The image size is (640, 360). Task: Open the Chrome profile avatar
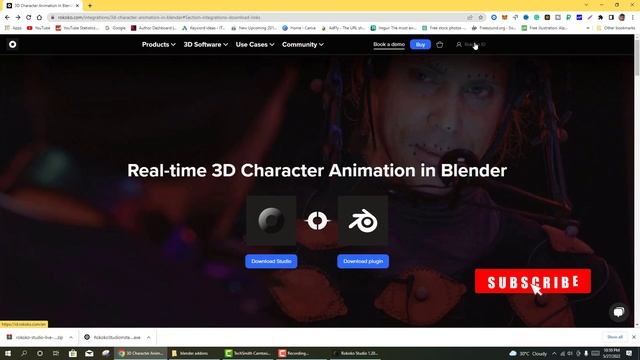pos(622,18)
